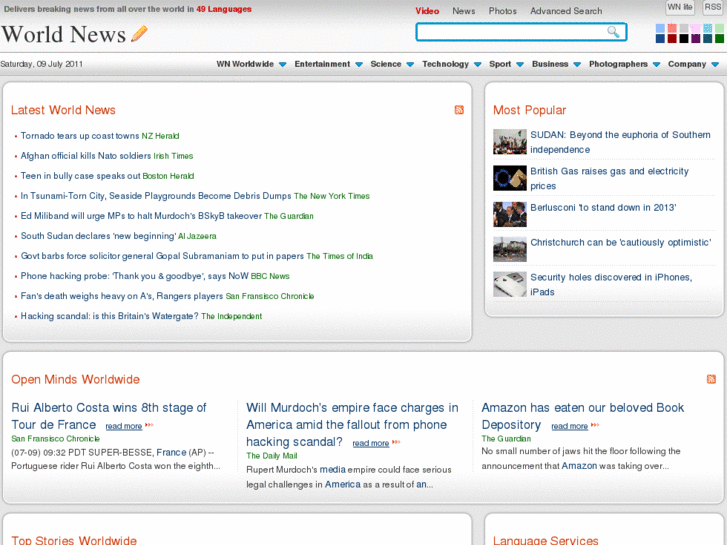Image resolution: width=727 pixels, height=545 pixels.
Task: Click read more for Tour de France story
Action: pos(124,426)
